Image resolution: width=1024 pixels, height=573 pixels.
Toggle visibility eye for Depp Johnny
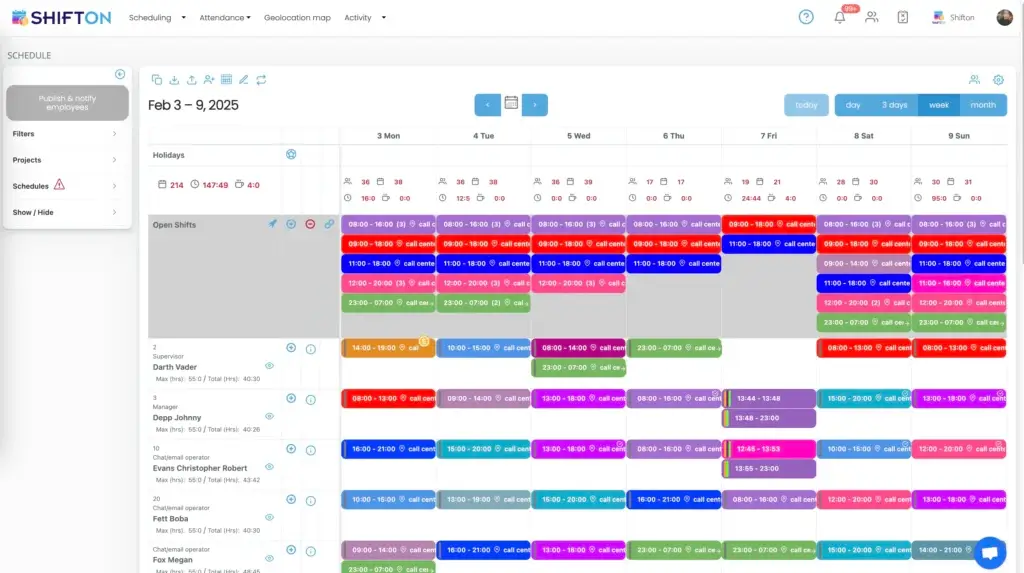[x=269, y=417]
